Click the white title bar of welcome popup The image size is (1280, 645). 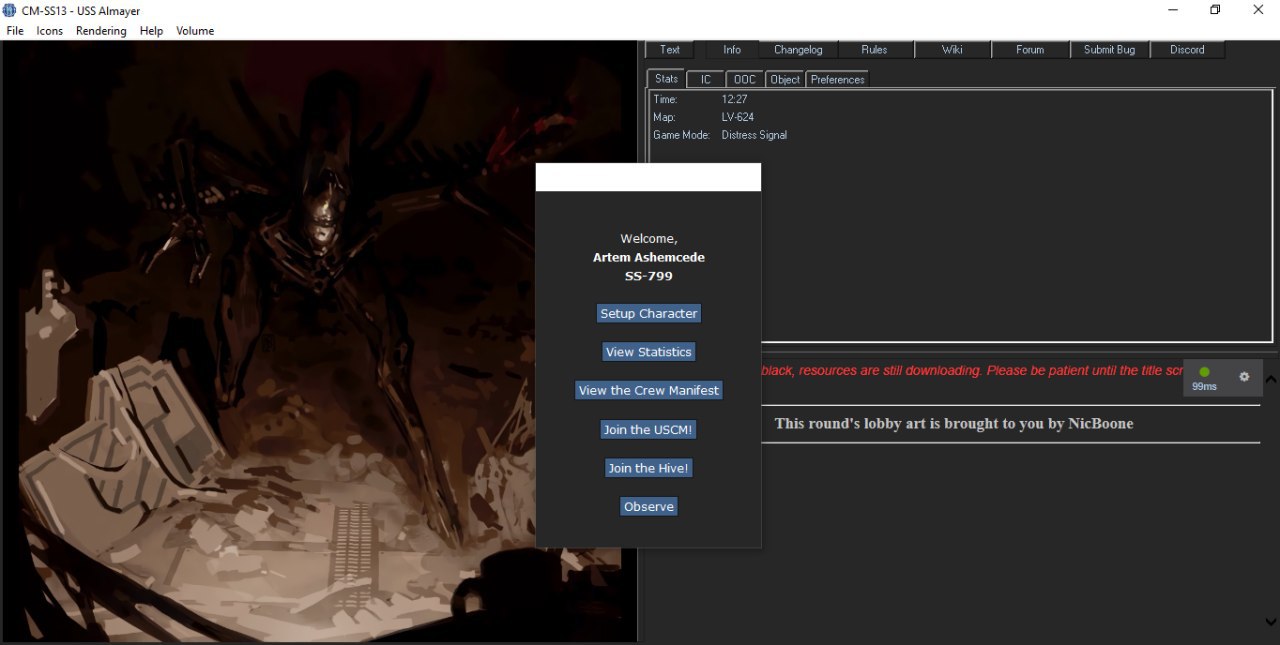click(648, 177)
